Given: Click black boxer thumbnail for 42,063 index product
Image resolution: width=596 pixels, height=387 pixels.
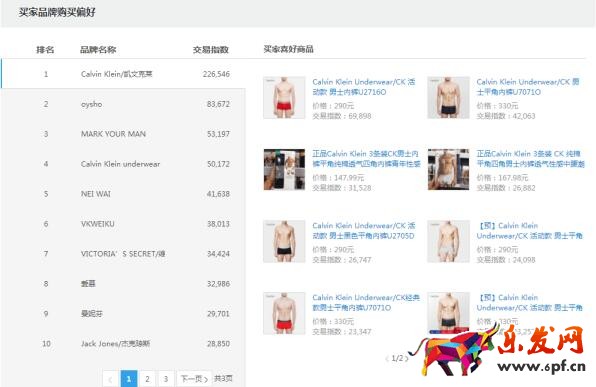Looking at the screenshot, I should point(449,97).
